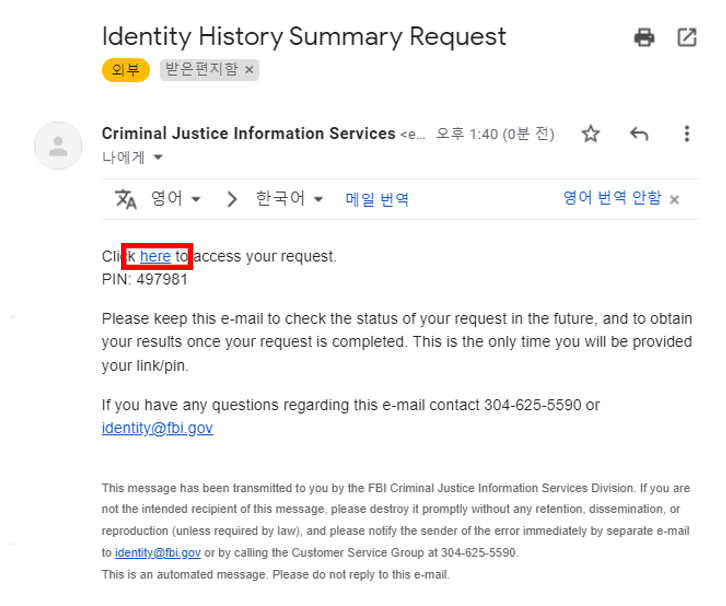Open the email in a new window
Viewport: 726px width, 606px height.
687,38
